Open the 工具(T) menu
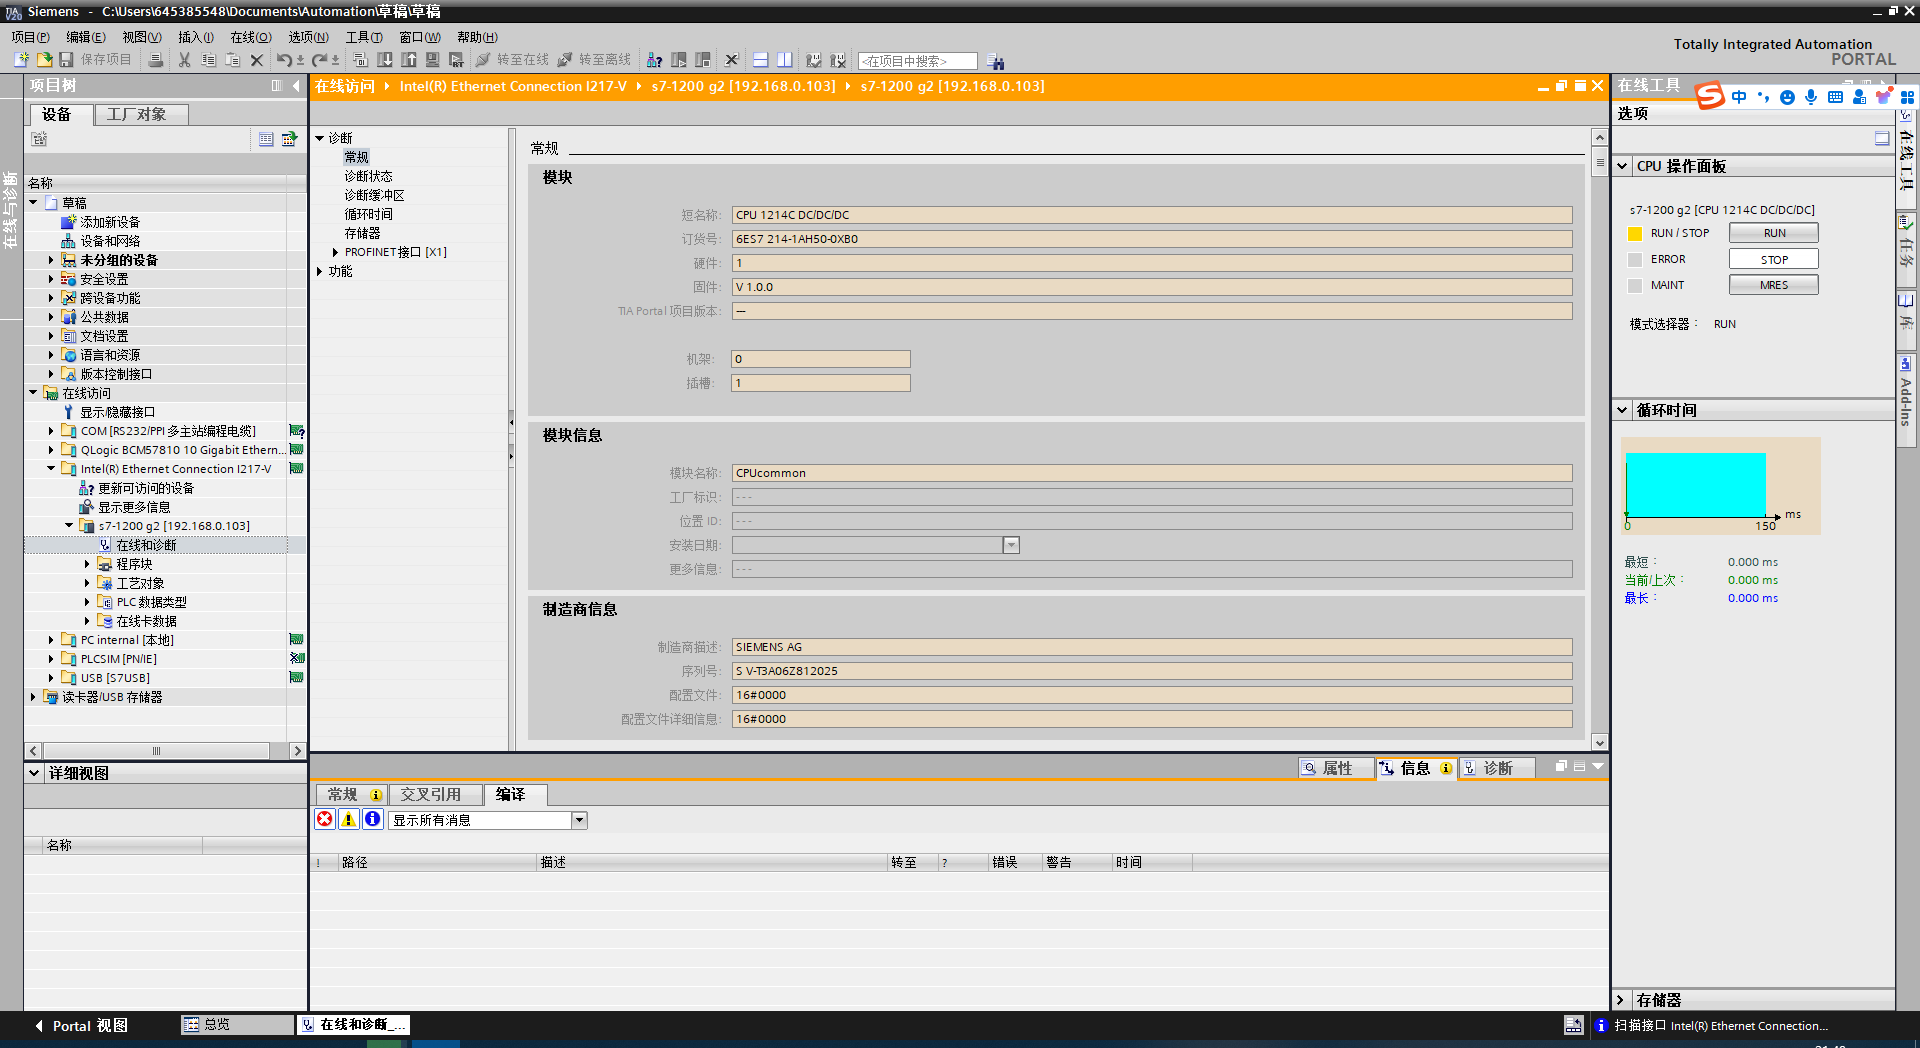This screenshot has height=1048, width=1920. pos(364,37)
